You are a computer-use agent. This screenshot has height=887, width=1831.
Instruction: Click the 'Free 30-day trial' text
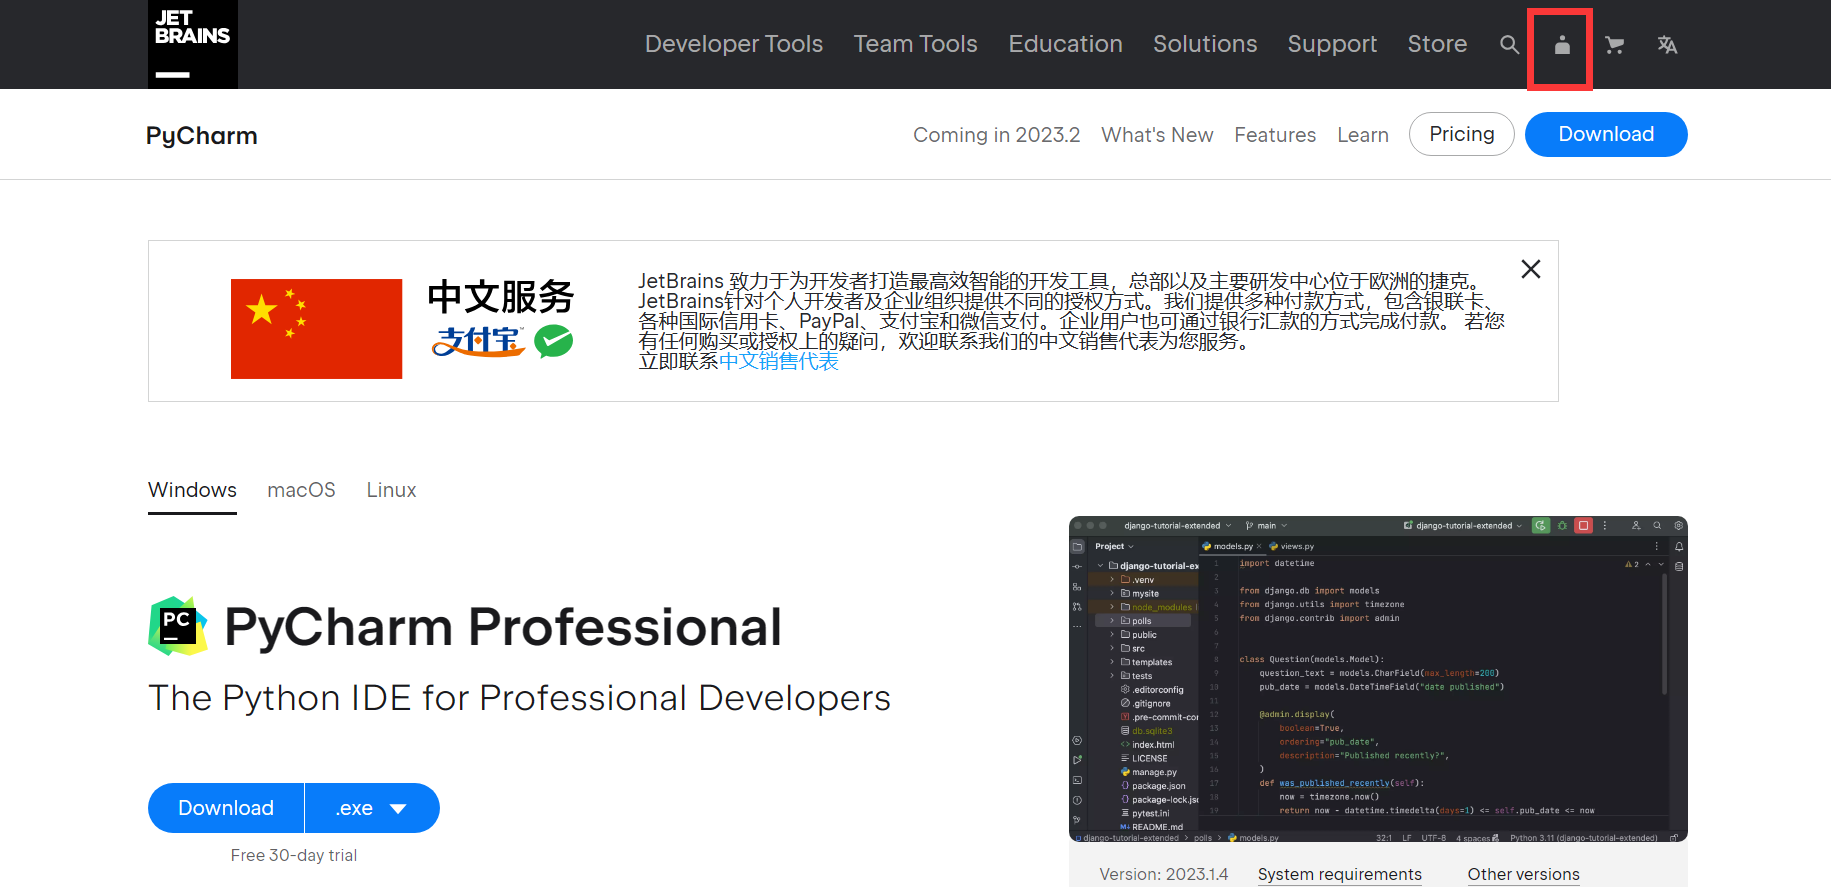pyautogui.click(x=294, y=855)
